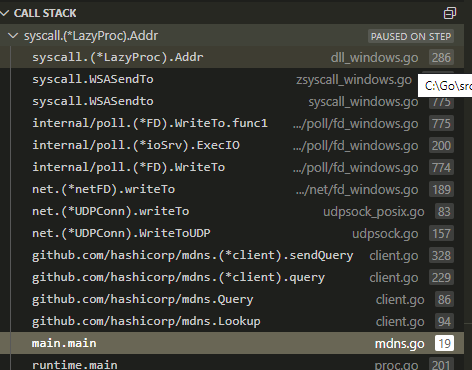Click line number badge 189
472x370 pixels.
point(441,189)
